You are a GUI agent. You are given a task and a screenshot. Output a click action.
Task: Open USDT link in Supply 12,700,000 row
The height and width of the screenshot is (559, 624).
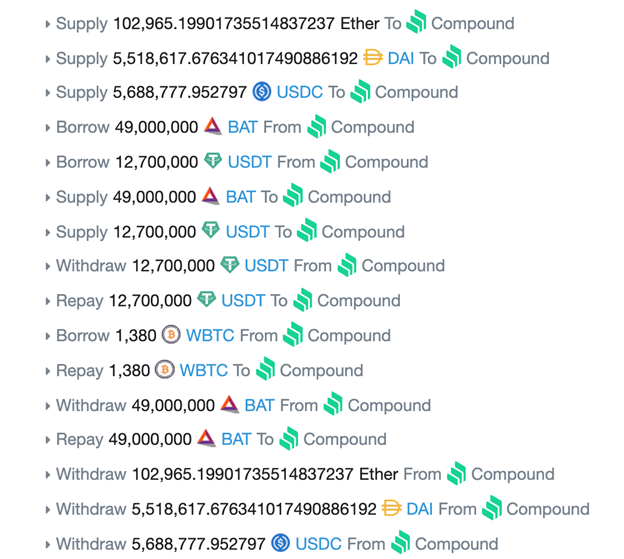click(247, 231)
